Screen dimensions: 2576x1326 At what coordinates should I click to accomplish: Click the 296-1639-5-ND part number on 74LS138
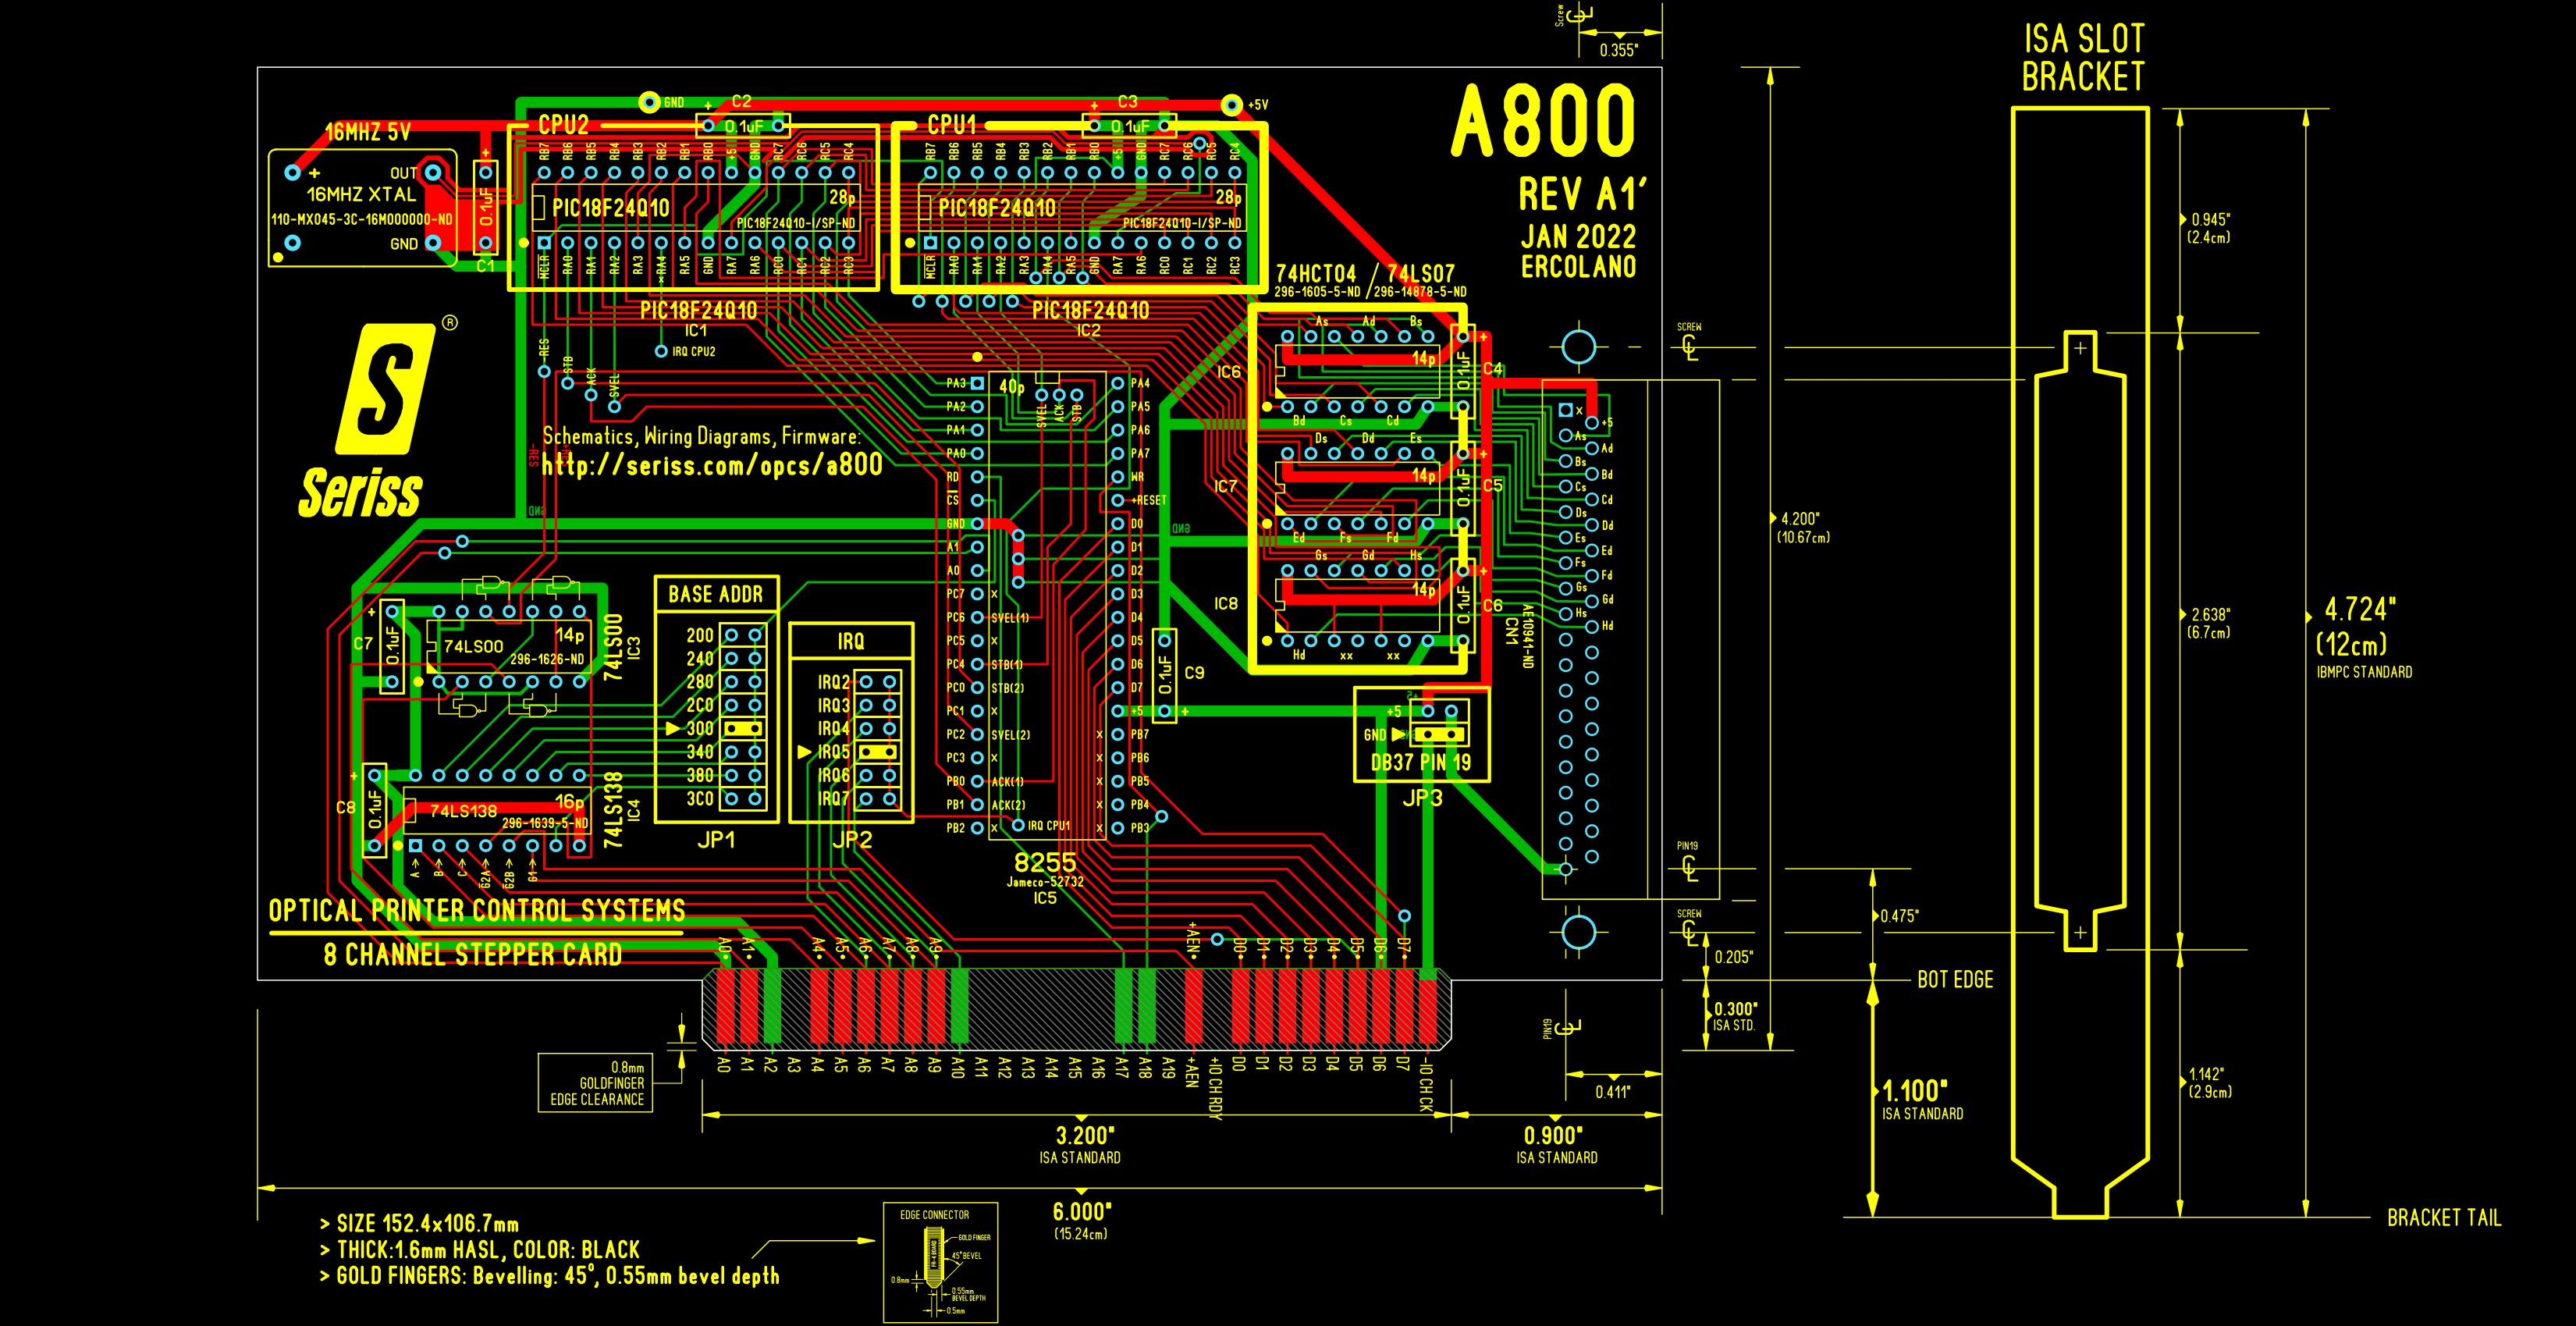pyautogui.click(x=545, y=823)
